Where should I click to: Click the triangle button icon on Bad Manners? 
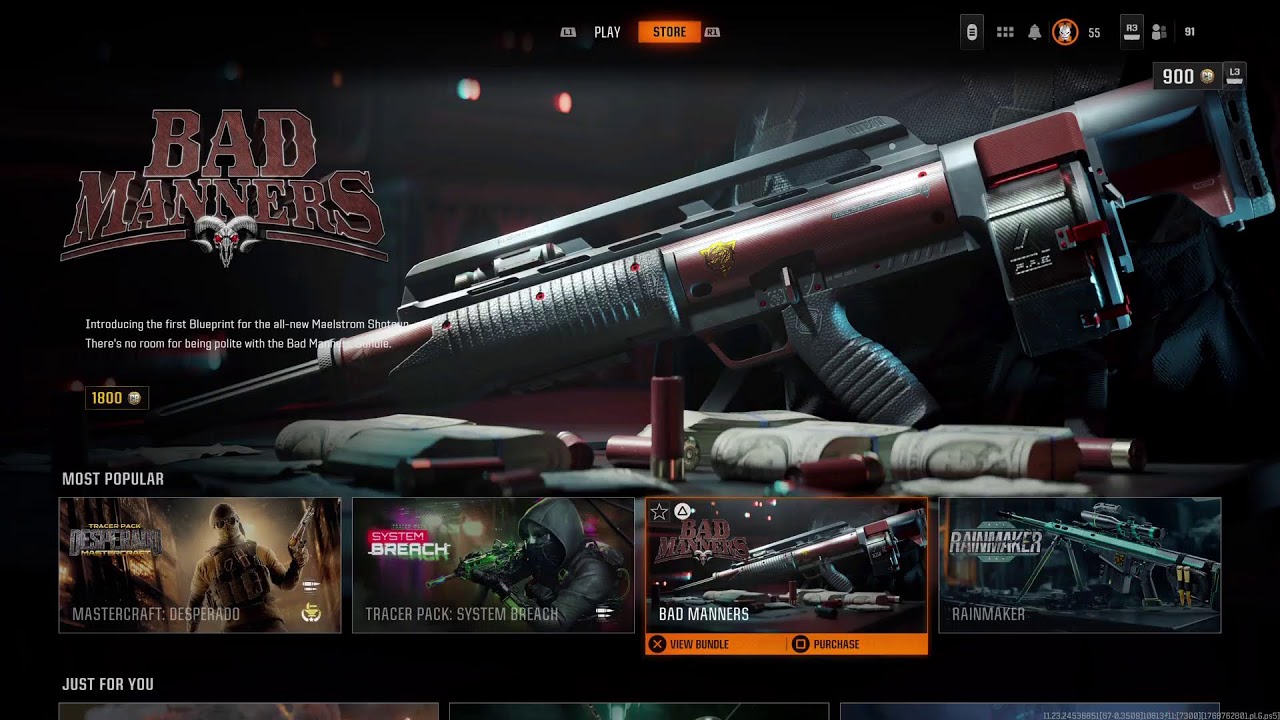[683, 512]
